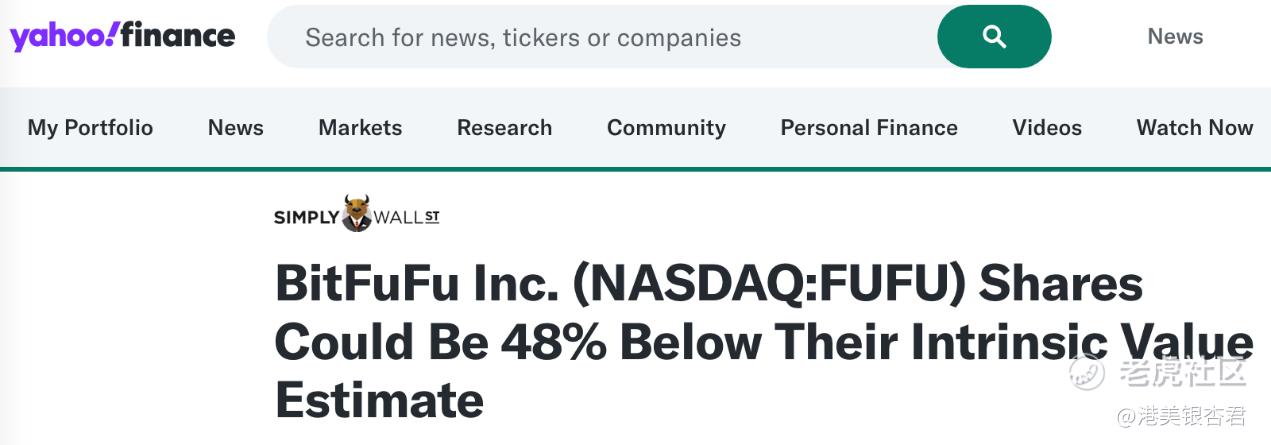Screen dimensions: 1271x445
Task: Click the round tiger community watermark icon
Action: [x=1087, y=371]
